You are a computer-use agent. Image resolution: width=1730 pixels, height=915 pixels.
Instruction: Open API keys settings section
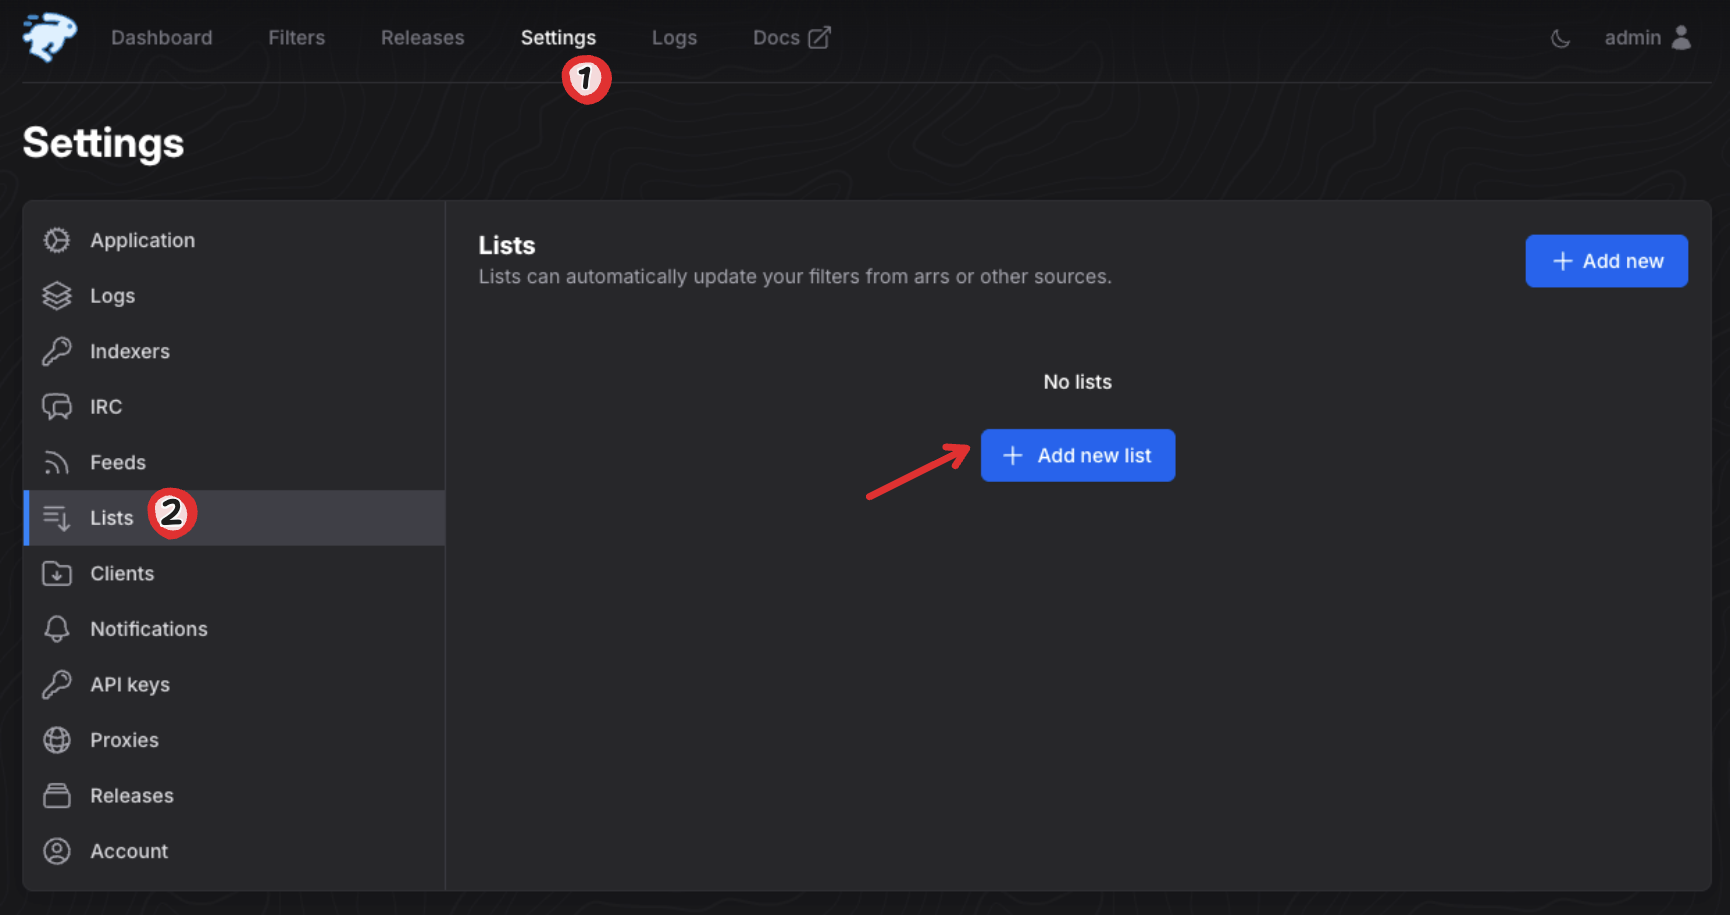coord(130,685)
